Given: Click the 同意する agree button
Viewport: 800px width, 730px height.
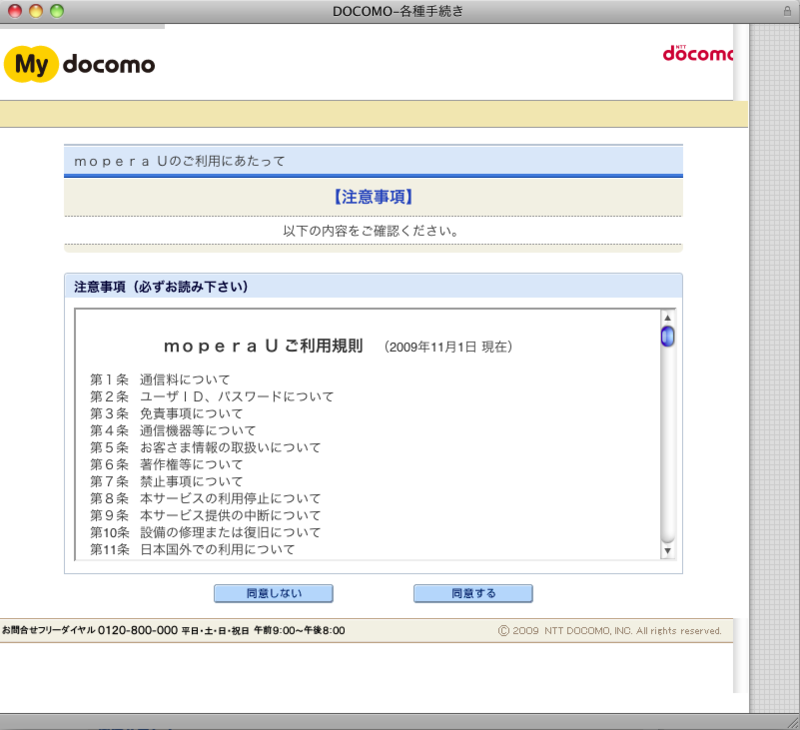Looking at the screenshot, I should pyautogui.click(x=473, y=593).
